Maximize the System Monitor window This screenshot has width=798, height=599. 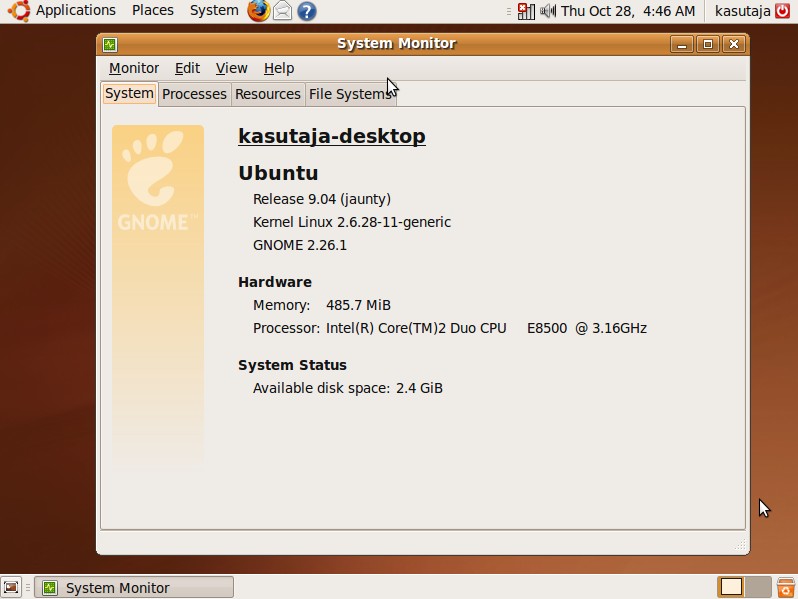(707, 44)
